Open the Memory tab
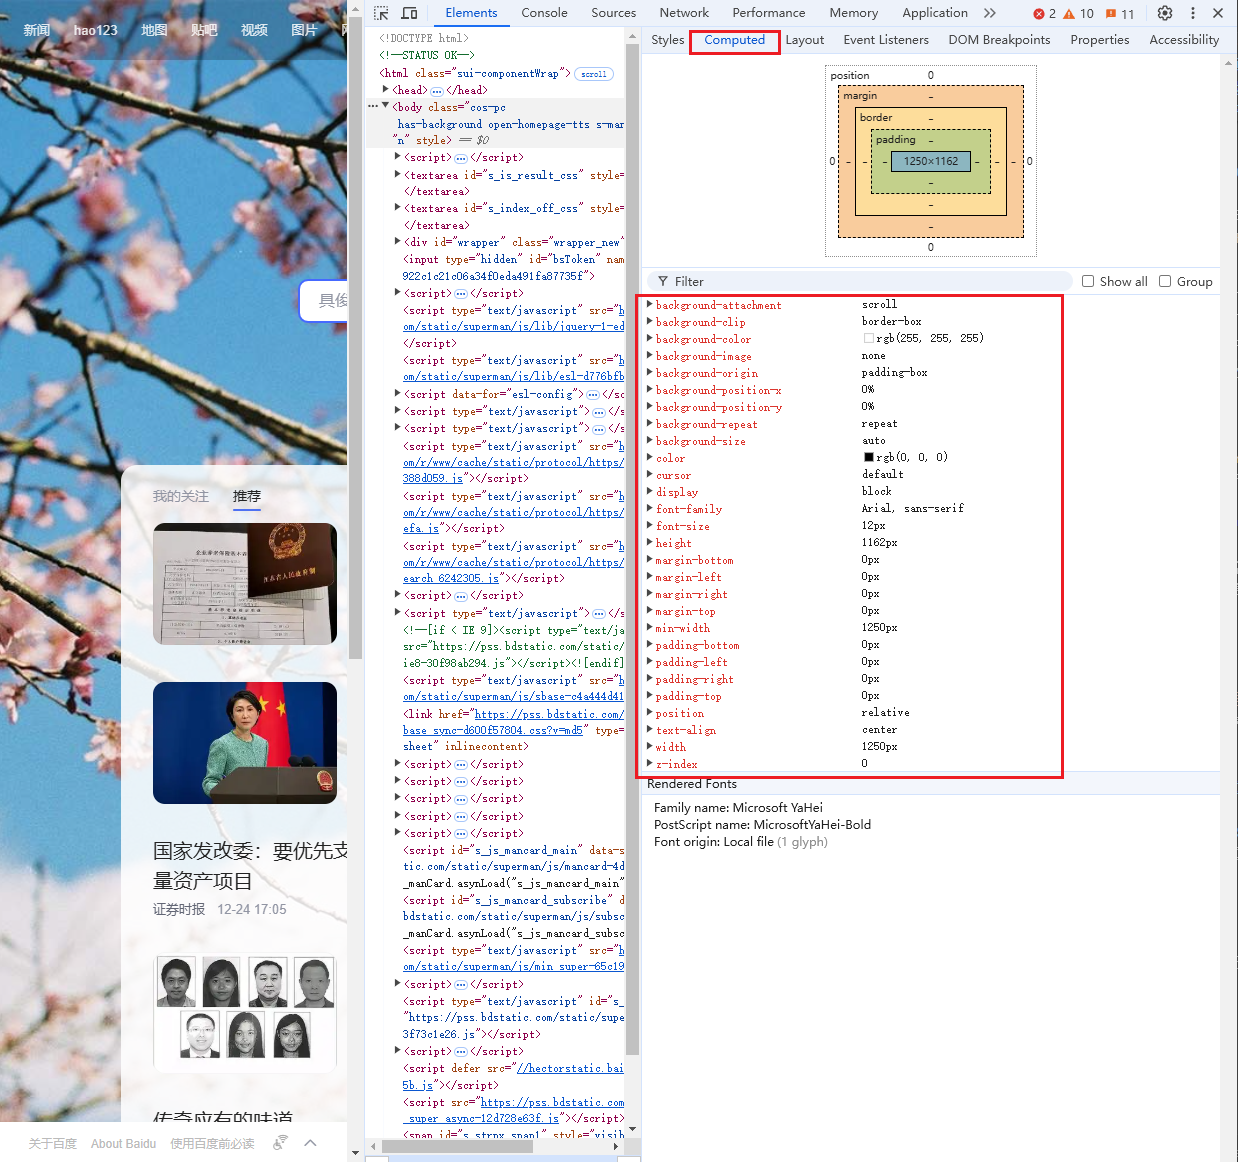 [853, 13]
